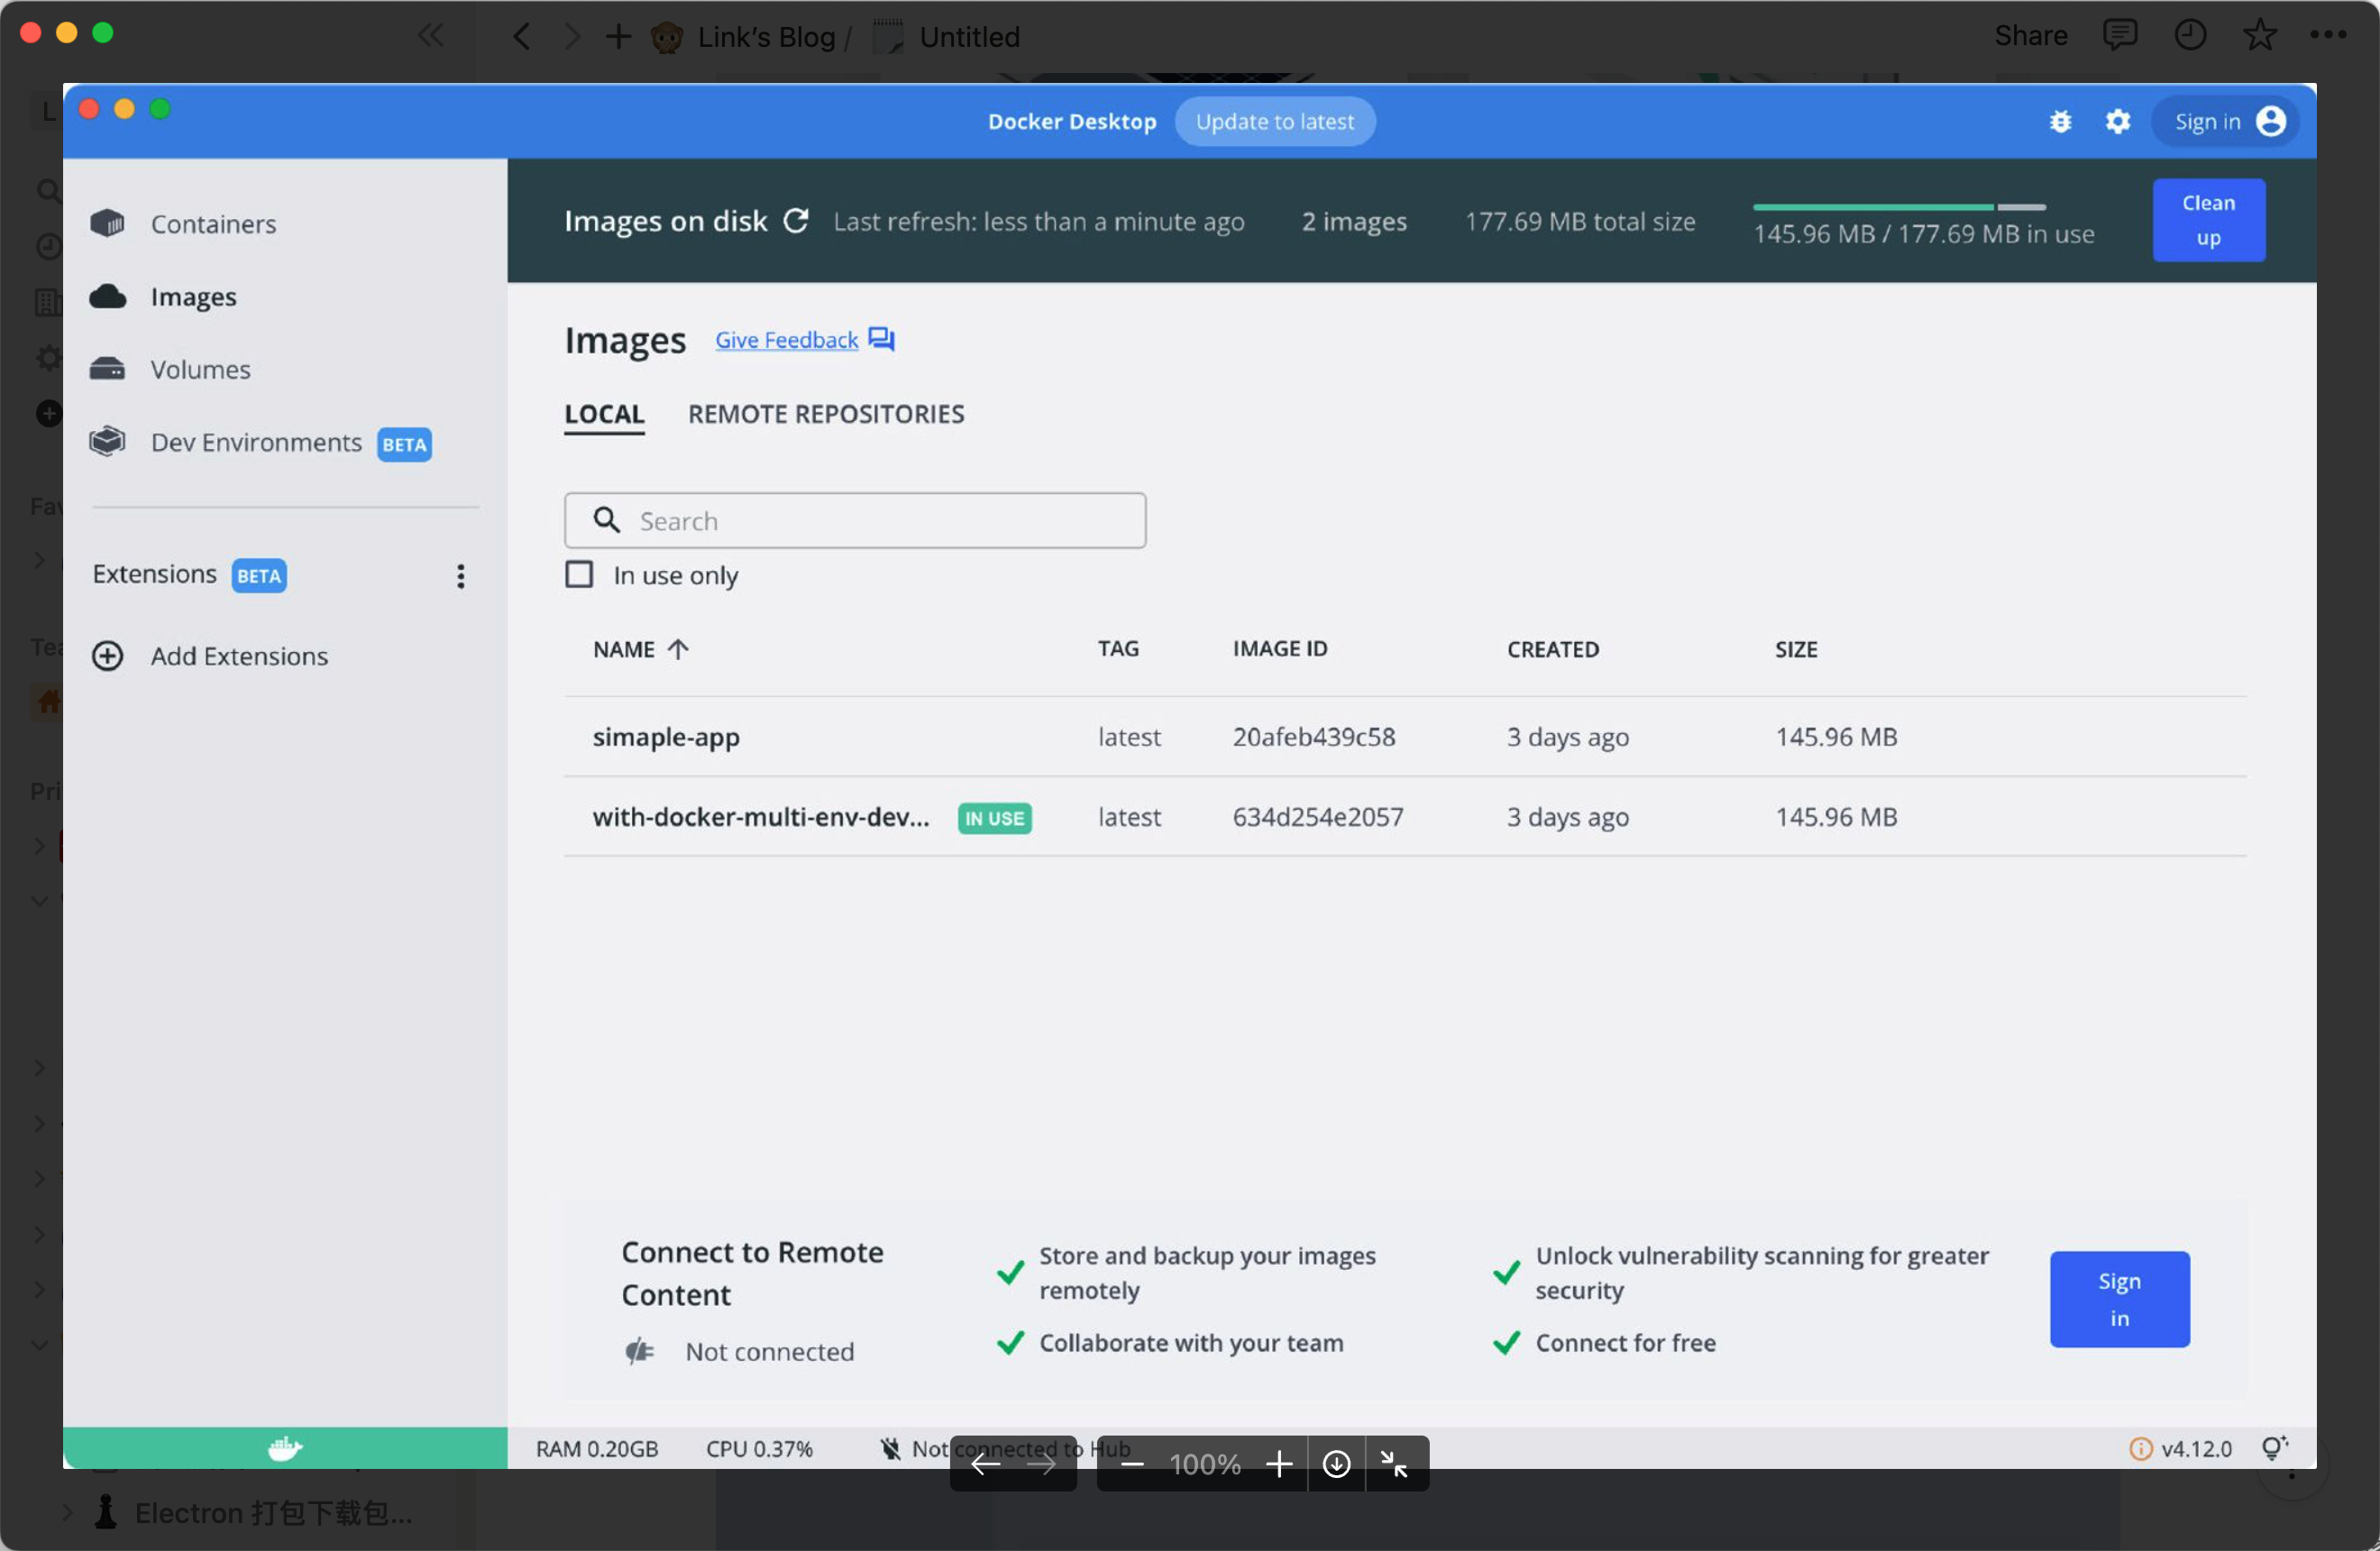Click the Docker whale icon in status bar
This screenshot has width=2380, height=1551.
(285, 1447)
